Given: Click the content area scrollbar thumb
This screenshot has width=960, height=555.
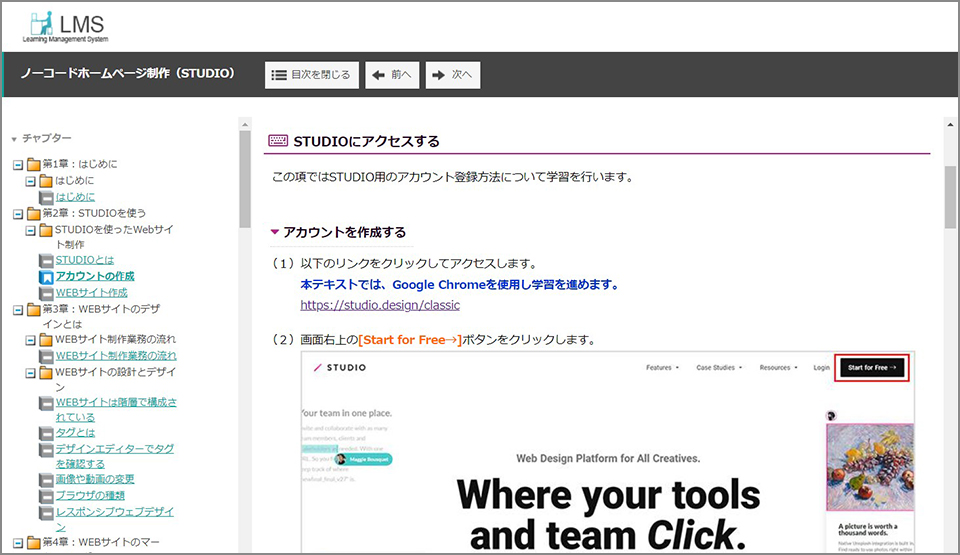Looking at the screenshot, I should pyautogui.click(x=950, y=196).
